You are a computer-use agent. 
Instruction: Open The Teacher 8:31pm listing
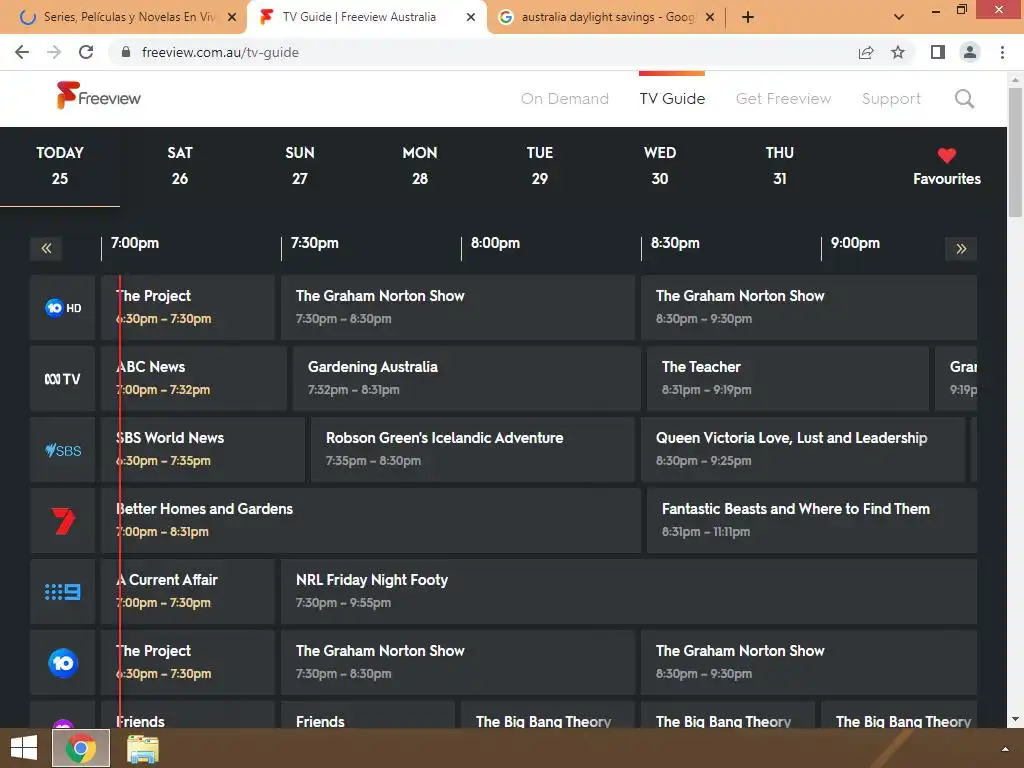[788, 379]
